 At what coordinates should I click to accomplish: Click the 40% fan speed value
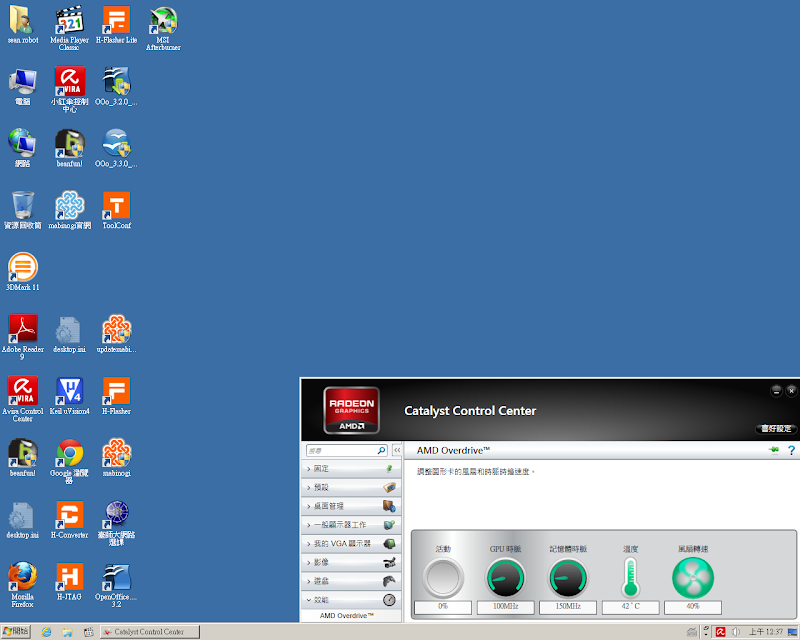[x=693, y=607]
